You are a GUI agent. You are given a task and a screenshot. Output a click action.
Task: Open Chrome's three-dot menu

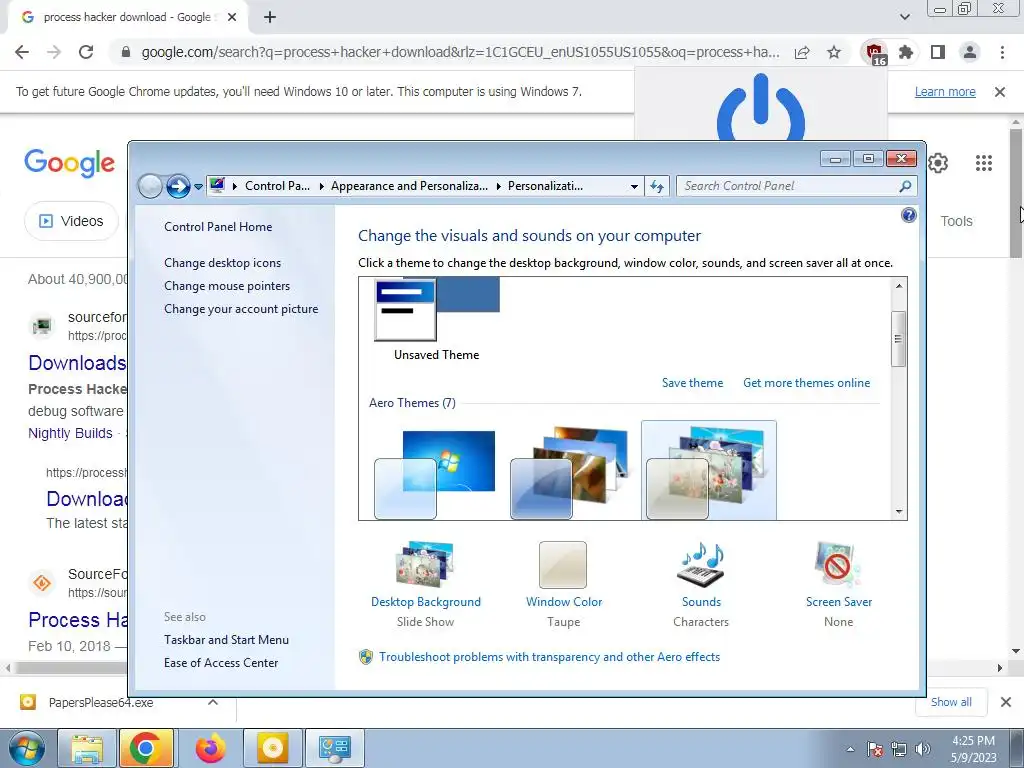(x=1002, y=52)
